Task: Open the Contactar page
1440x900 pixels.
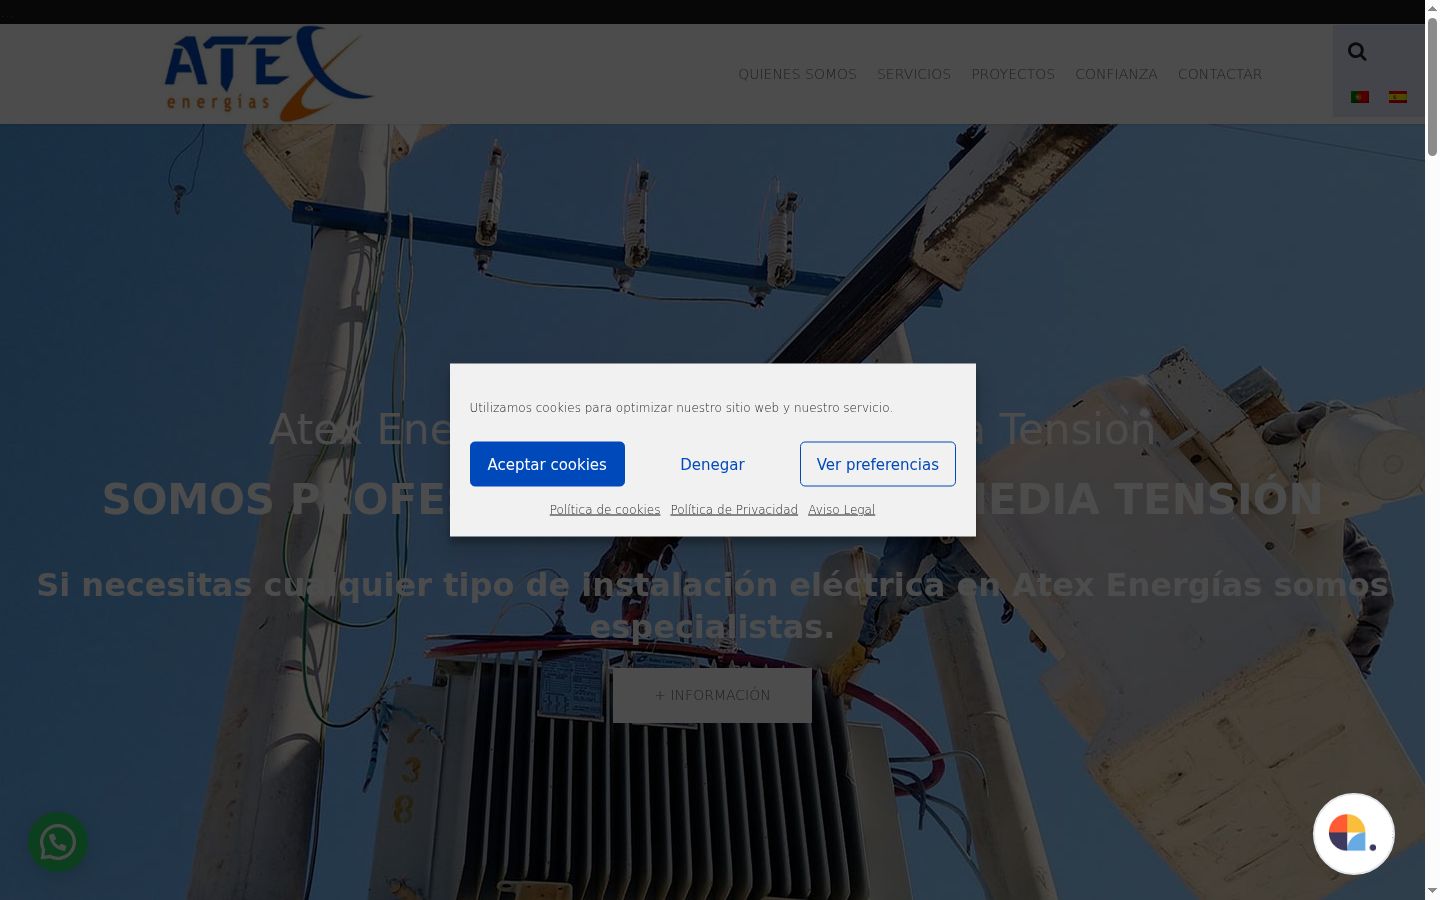Action: tap(1220, 74)
